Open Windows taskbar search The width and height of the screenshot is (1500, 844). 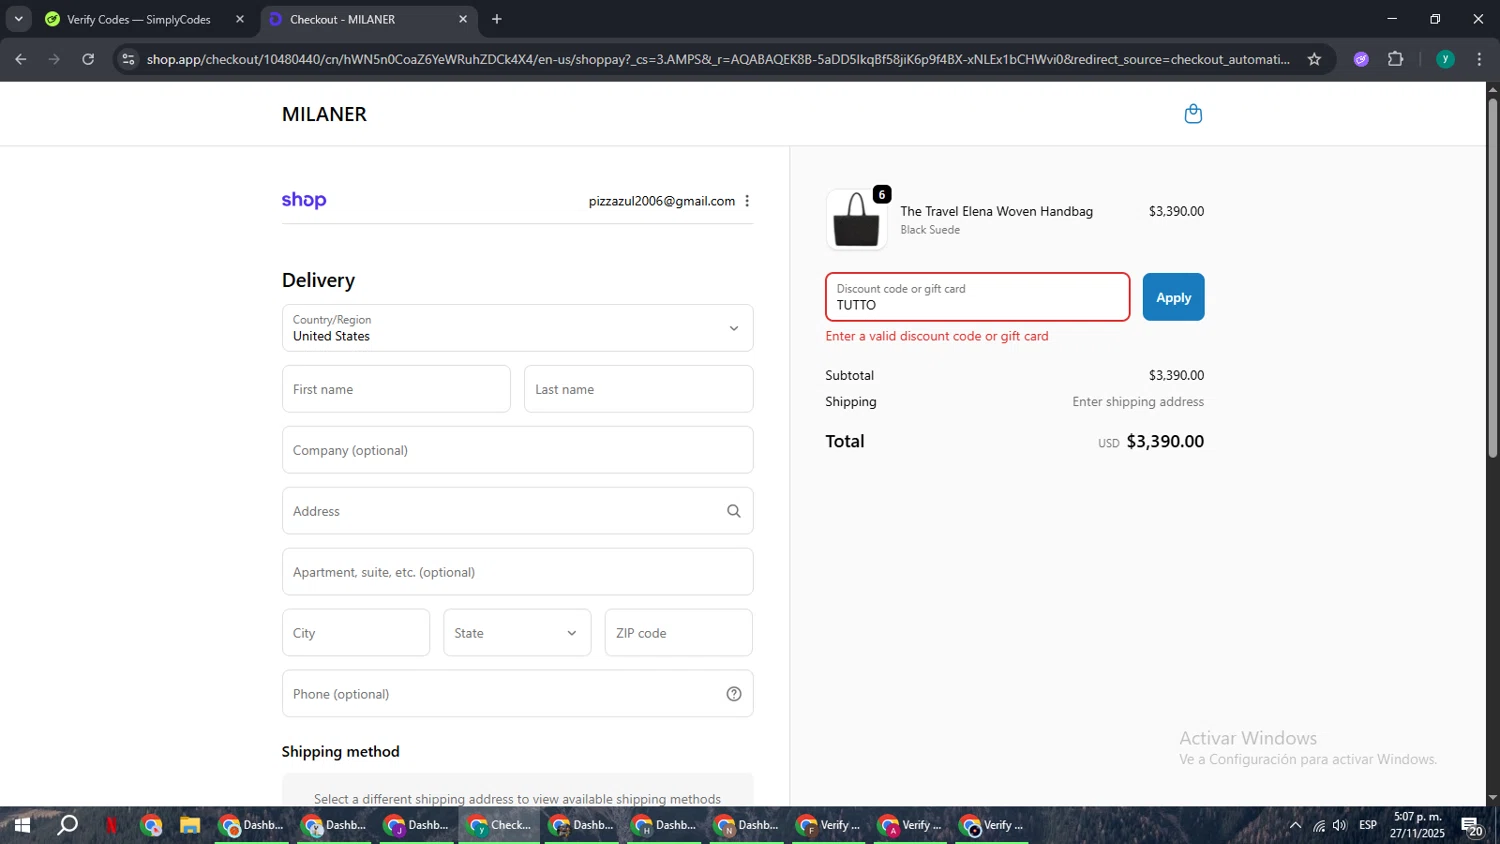[67, 825]
